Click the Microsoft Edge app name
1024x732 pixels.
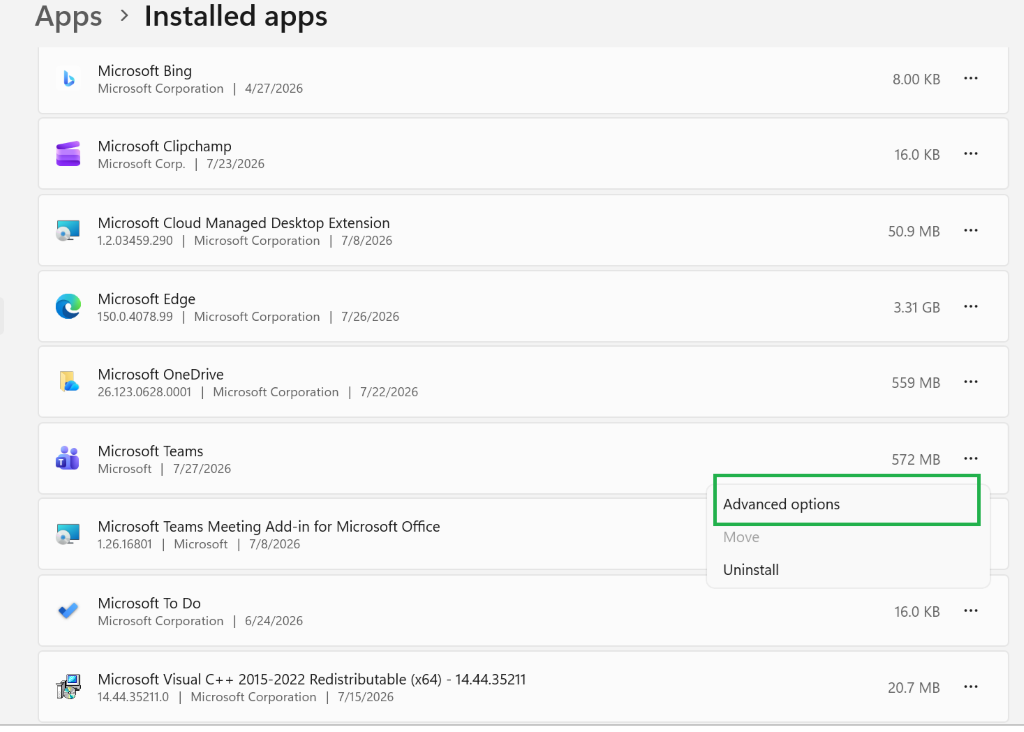tap(146, 299)
